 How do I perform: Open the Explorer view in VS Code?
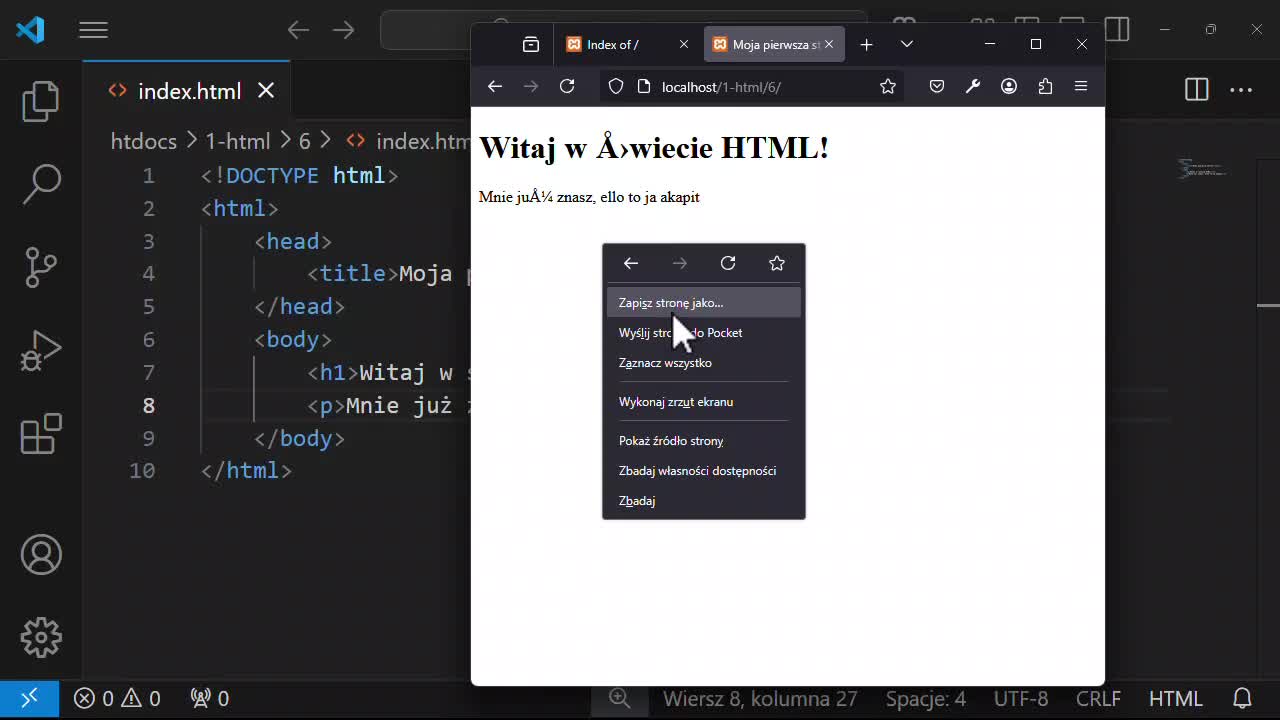pyautogui.click(x=41, y=101)
